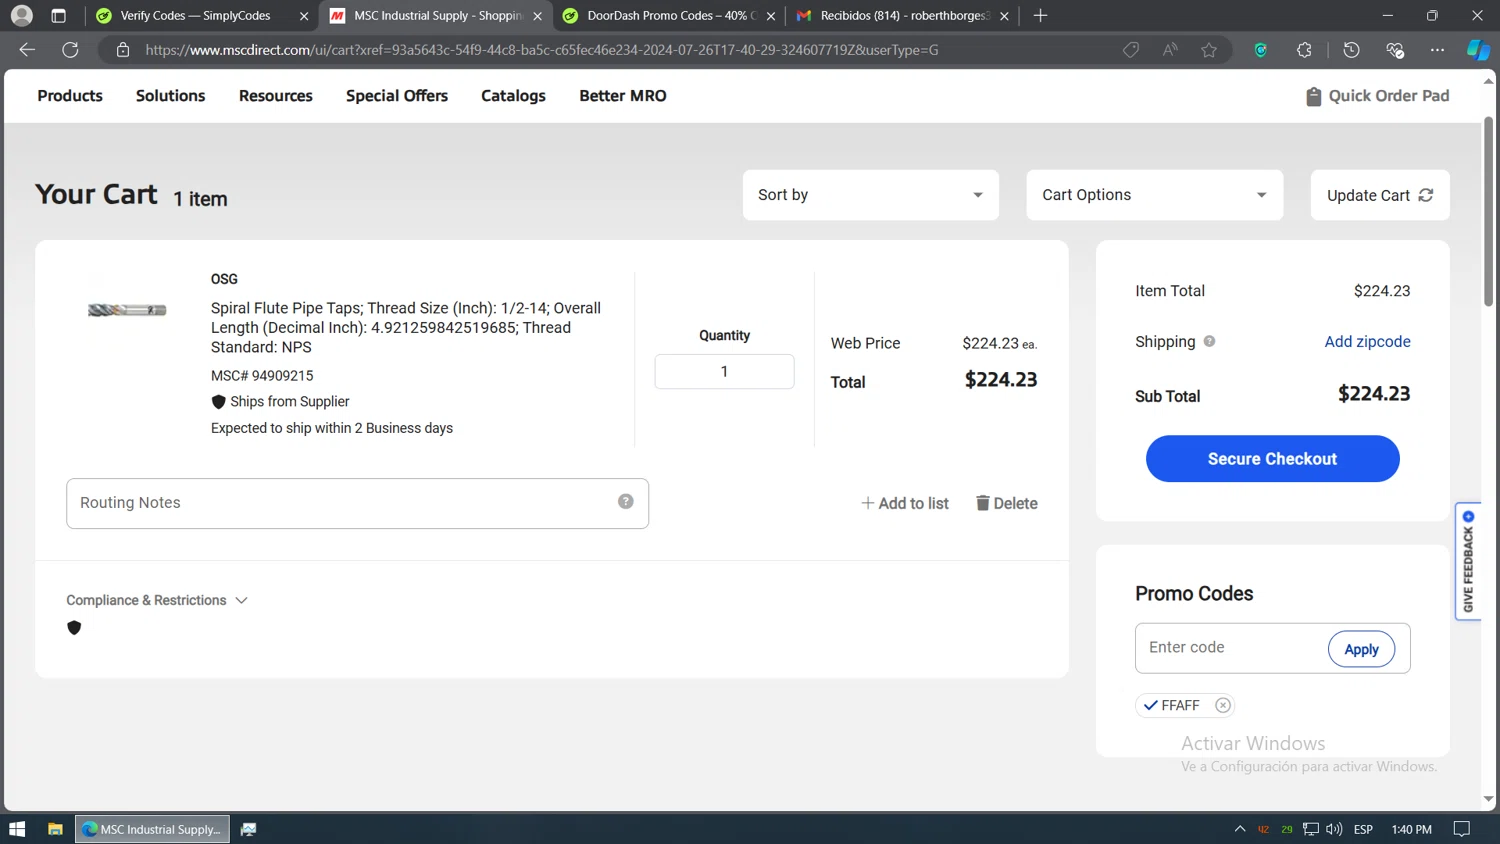1500x844 pixels.
Task: Click the green shield extension icon
Action: pos(1260,50)
